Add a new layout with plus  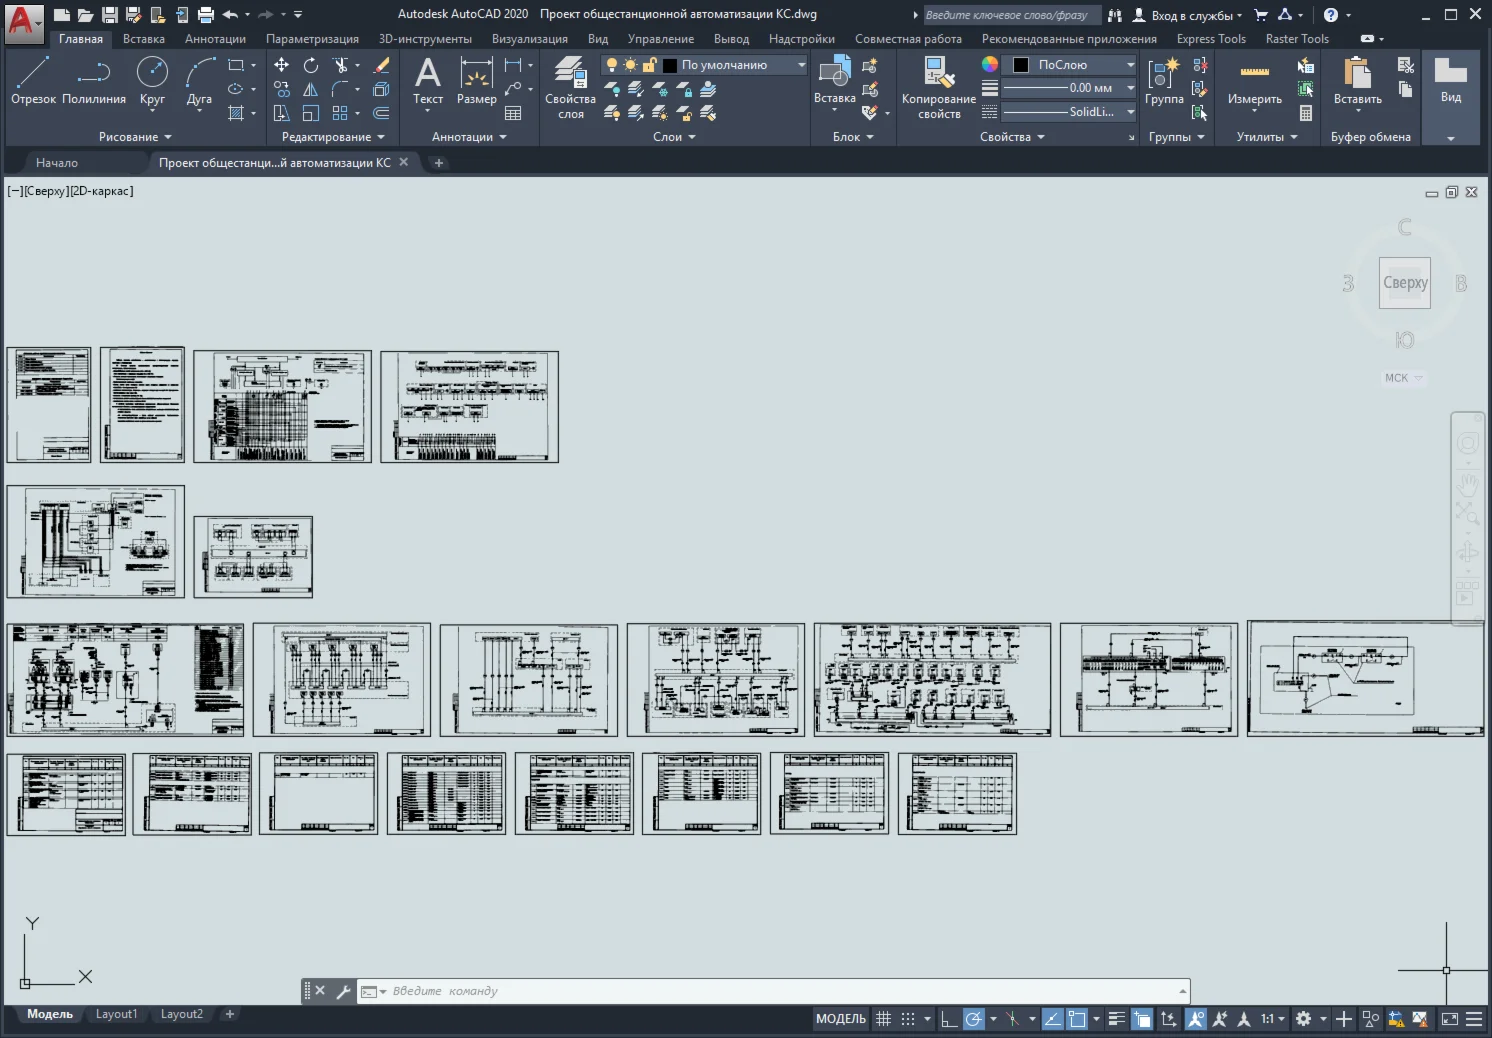(x=230, y=1014)
